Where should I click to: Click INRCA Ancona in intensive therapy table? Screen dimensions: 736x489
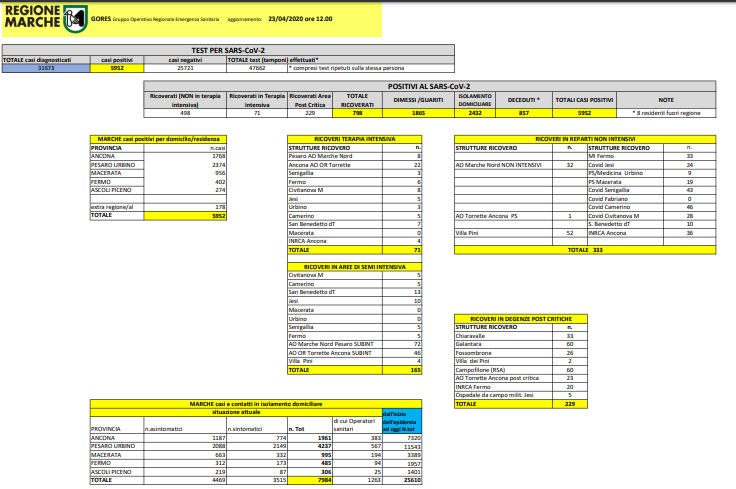[354, 241]
